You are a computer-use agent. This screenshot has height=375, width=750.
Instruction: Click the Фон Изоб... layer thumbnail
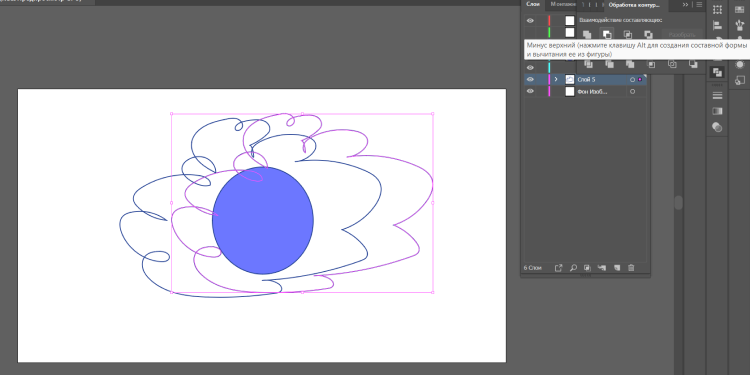pos(570,91)
